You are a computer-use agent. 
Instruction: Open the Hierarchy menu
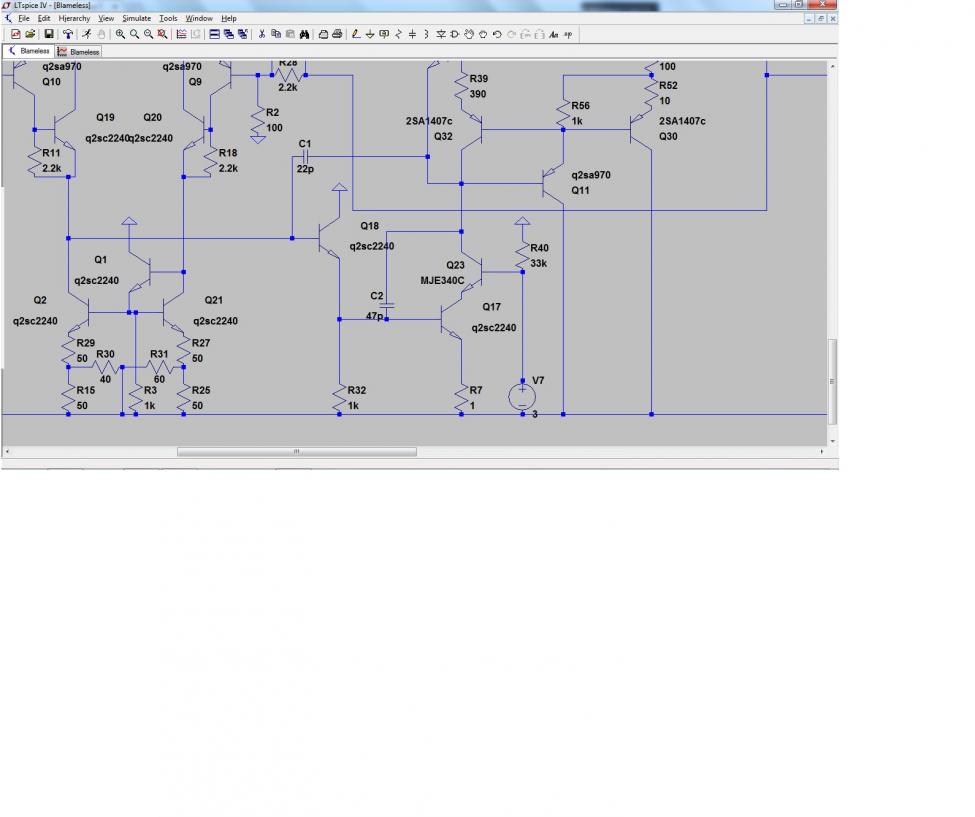(x=74, y=19)
